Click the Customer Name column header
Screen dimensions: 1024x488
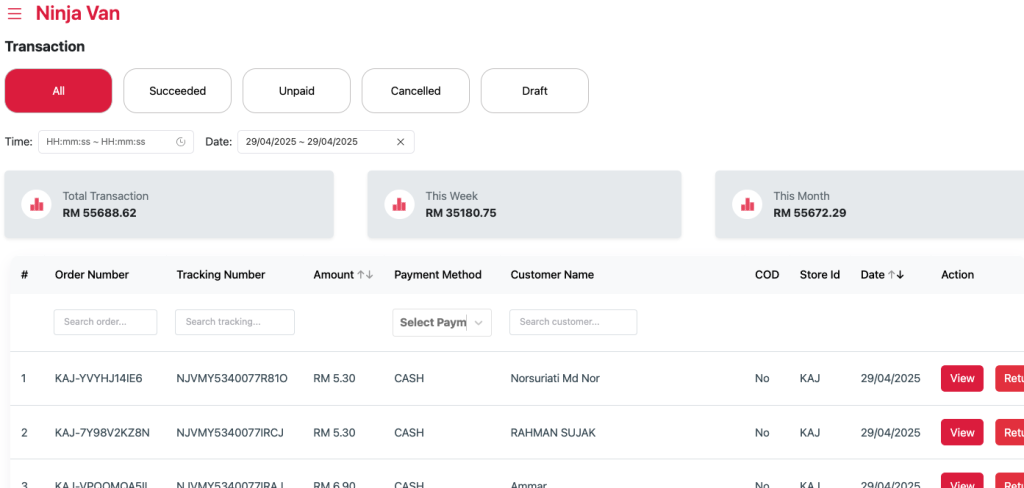tap(552, 275)
